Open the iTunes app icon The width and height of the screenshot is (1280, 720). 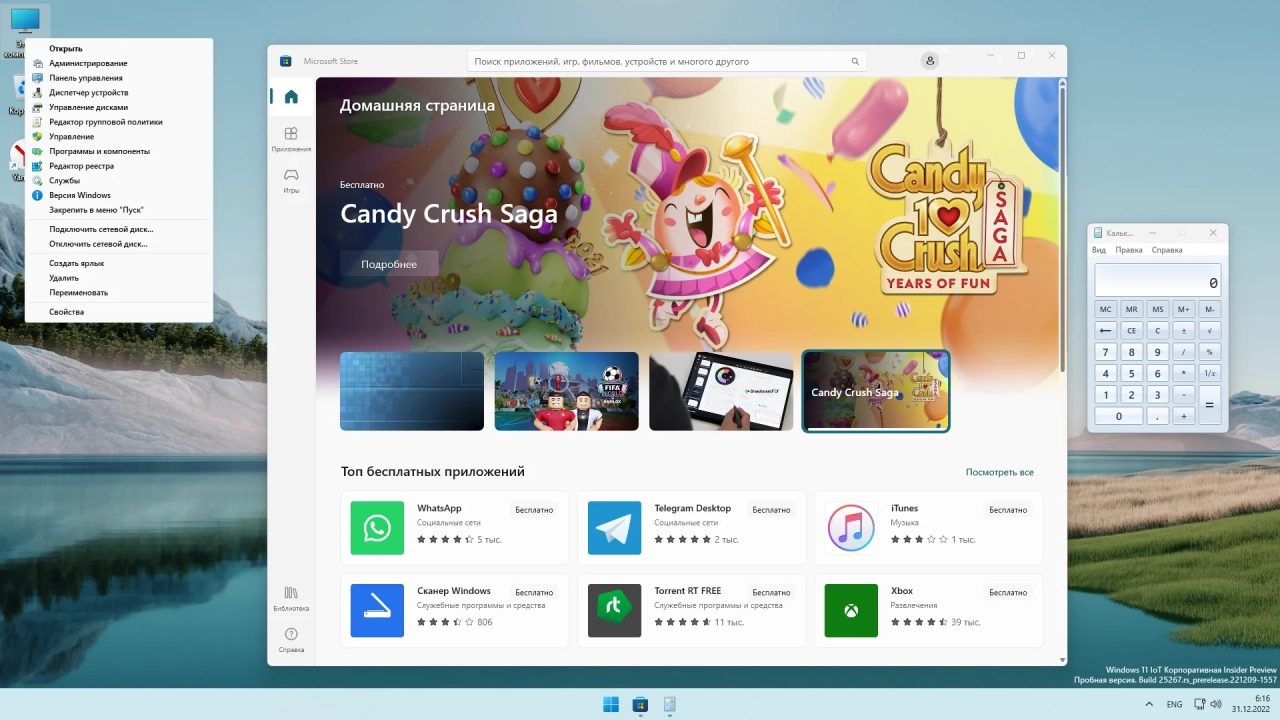(851, 528)
